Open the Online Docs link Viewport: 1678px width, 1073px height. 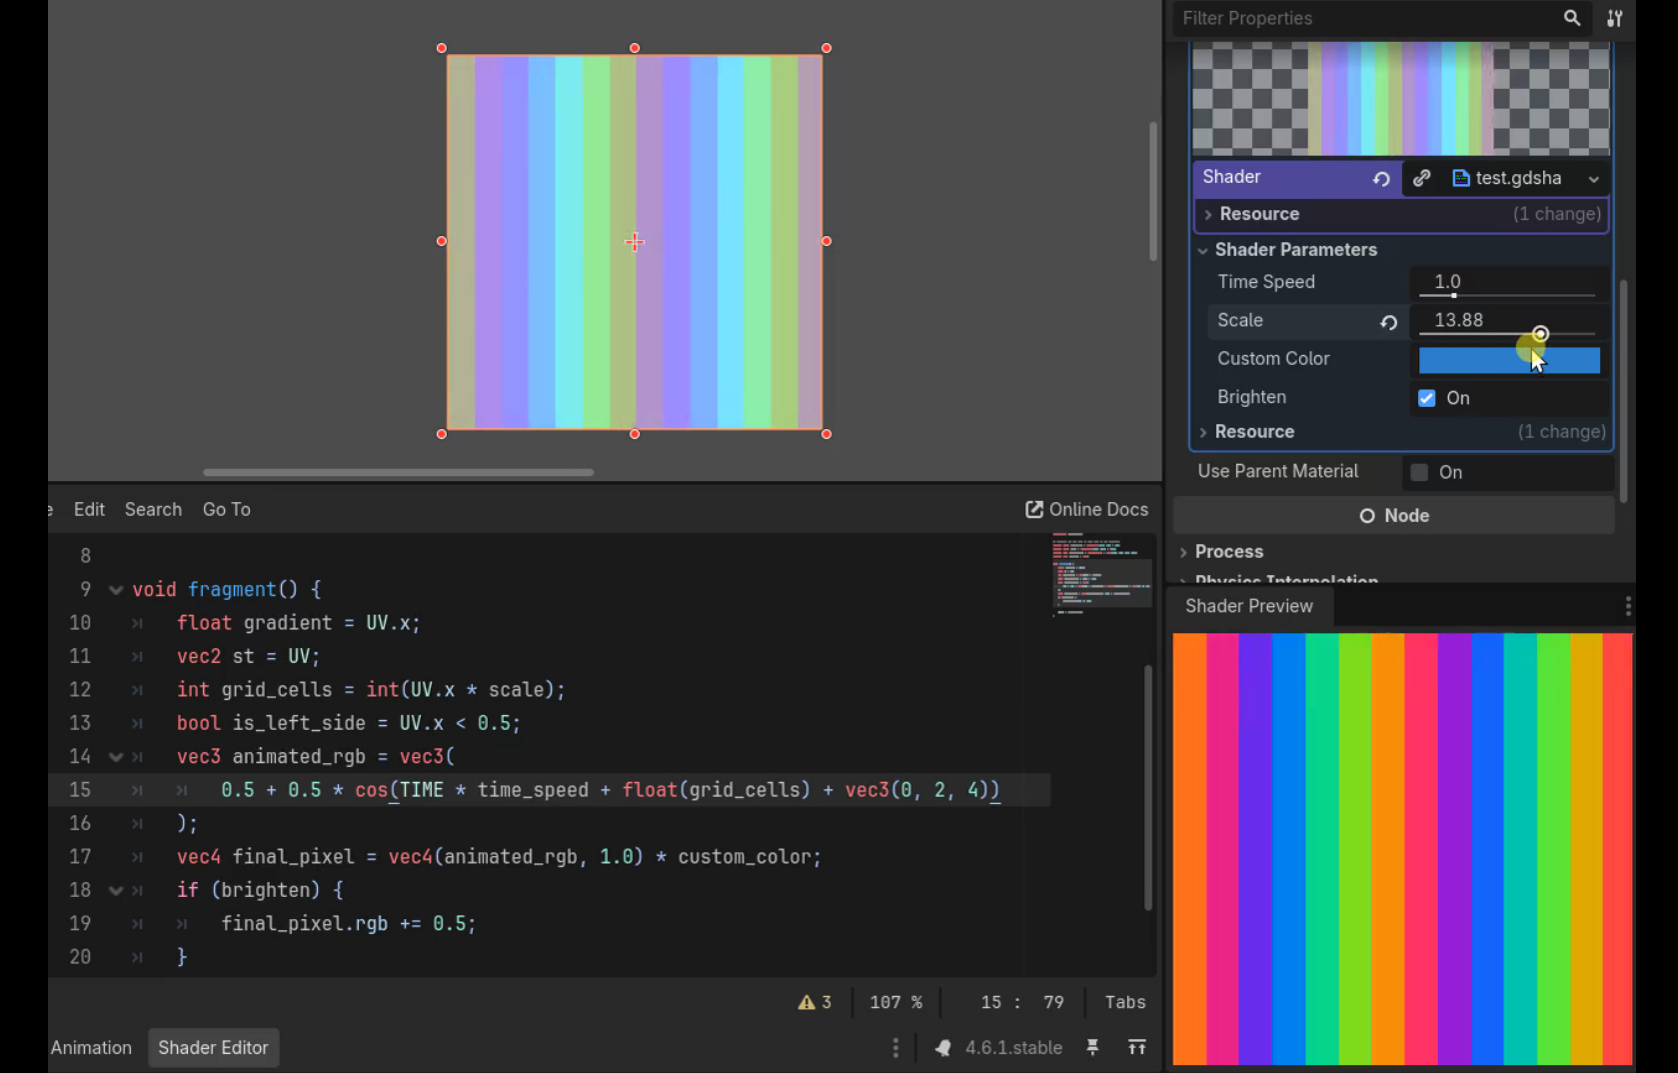click(x=1086, y=509)
